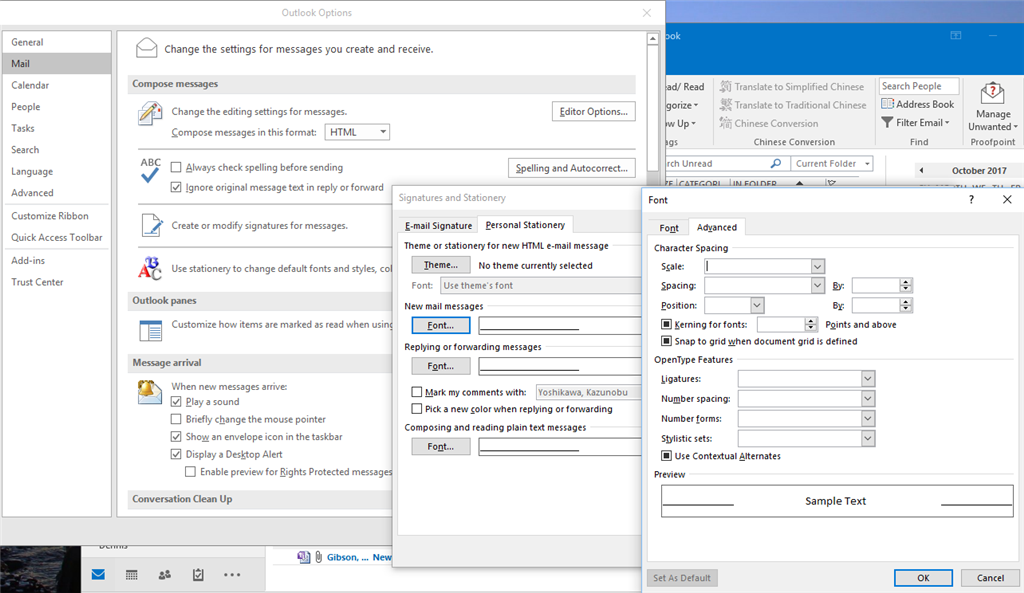Click Spelling and Autocorrect button

pos(571,168)
